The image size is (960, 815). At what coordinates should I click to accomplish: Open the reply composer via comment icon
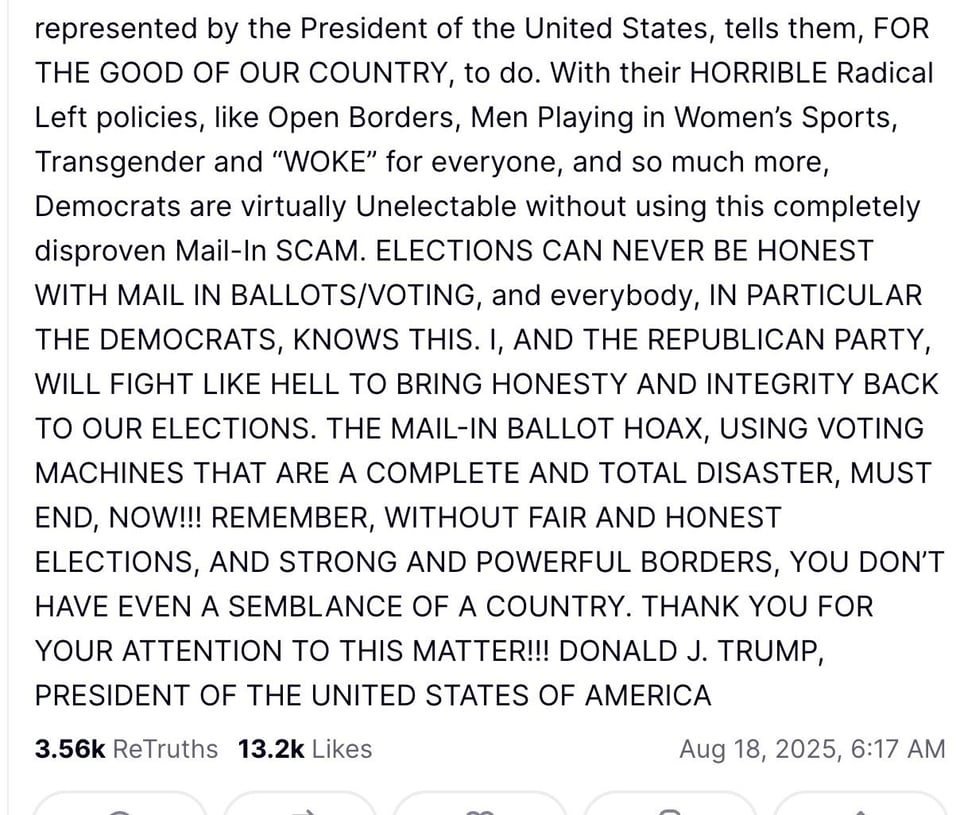[120, 810]
